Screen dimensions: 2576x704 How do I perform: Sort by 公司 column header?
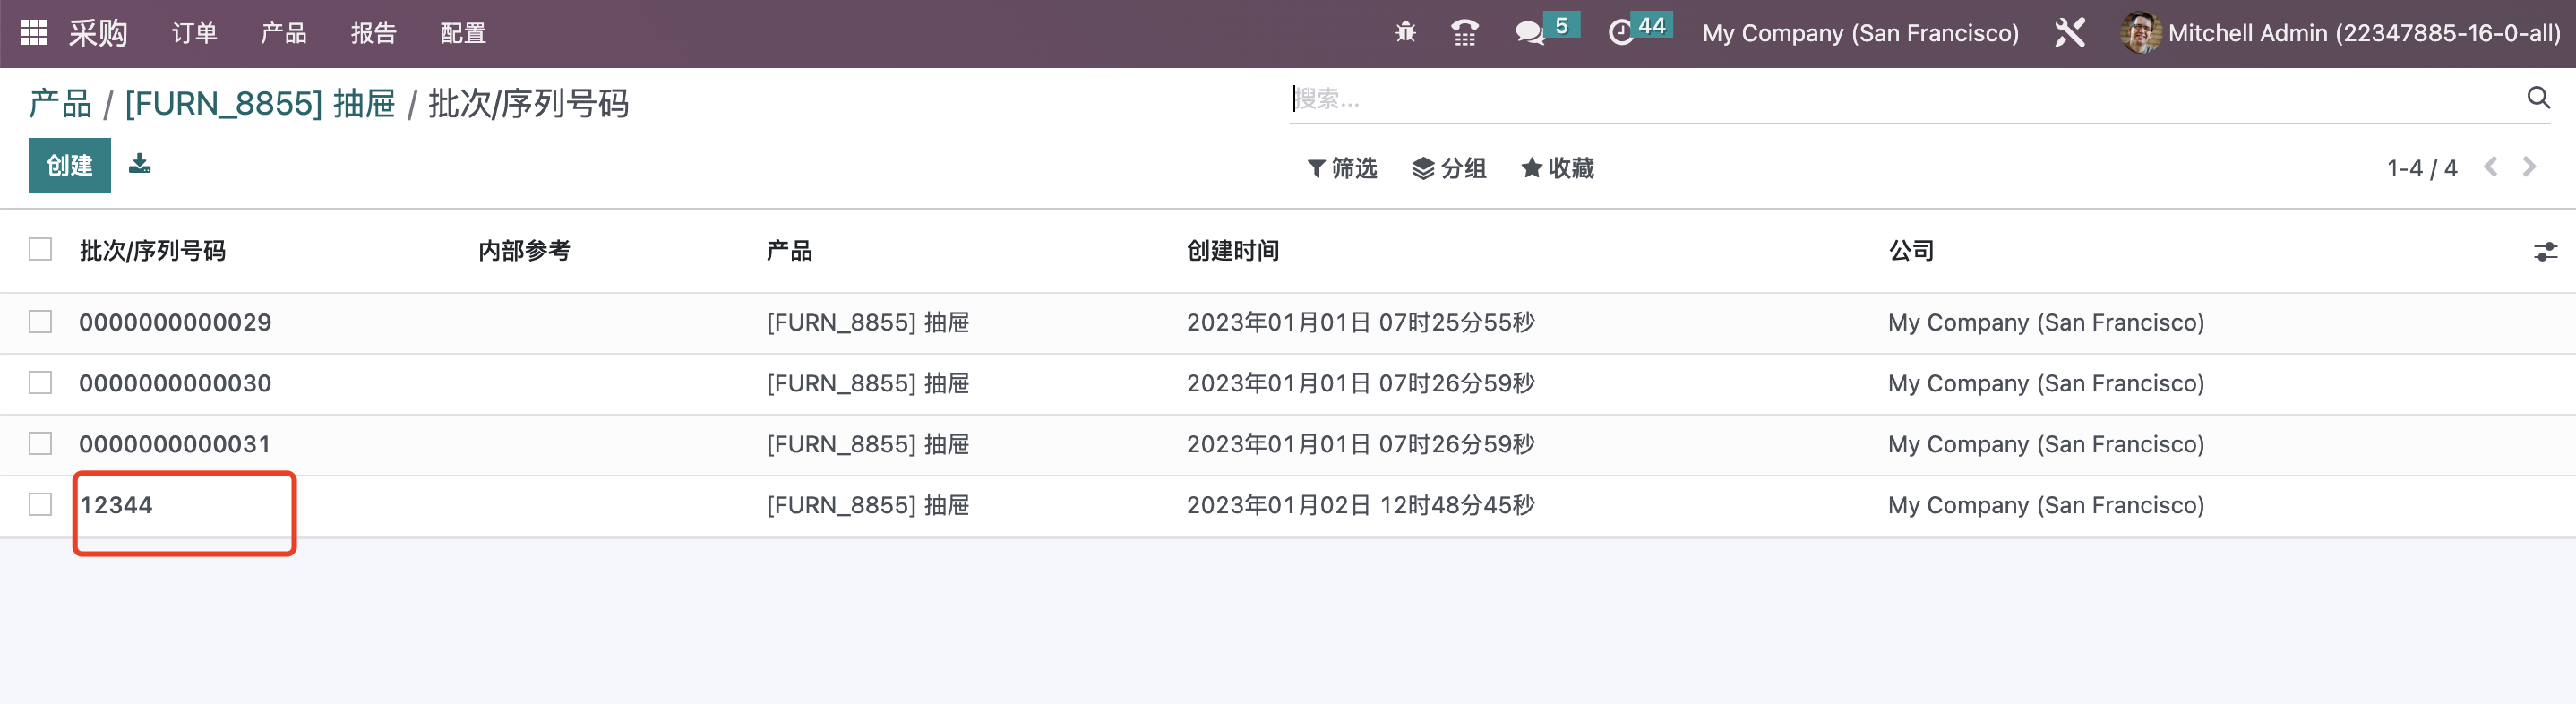[1911, 251]
